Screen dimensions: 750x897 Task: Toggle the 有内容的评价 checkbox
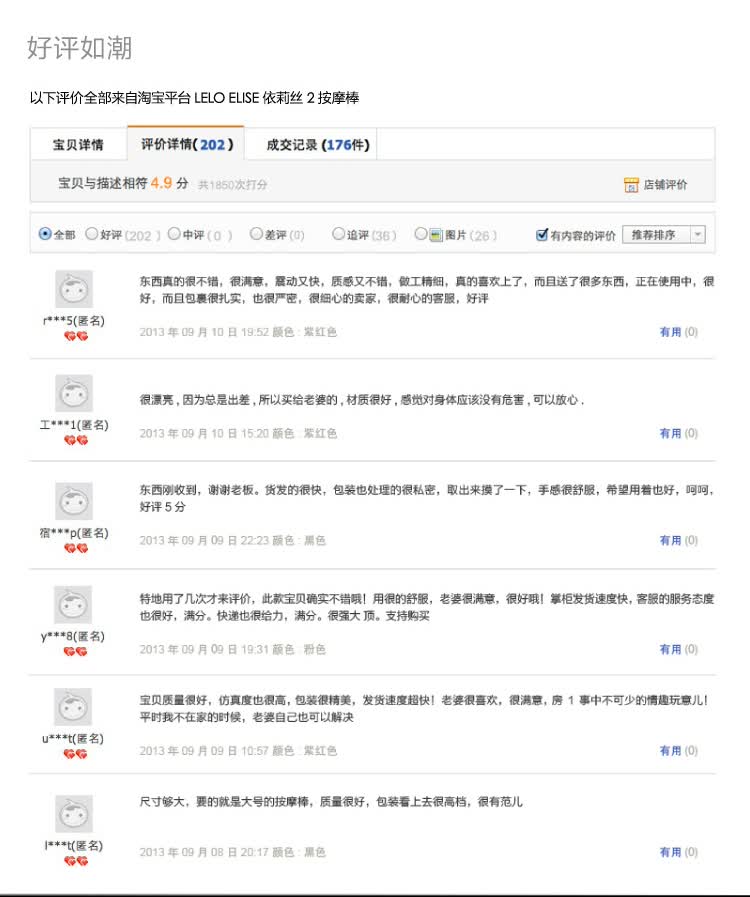point(542,235)
